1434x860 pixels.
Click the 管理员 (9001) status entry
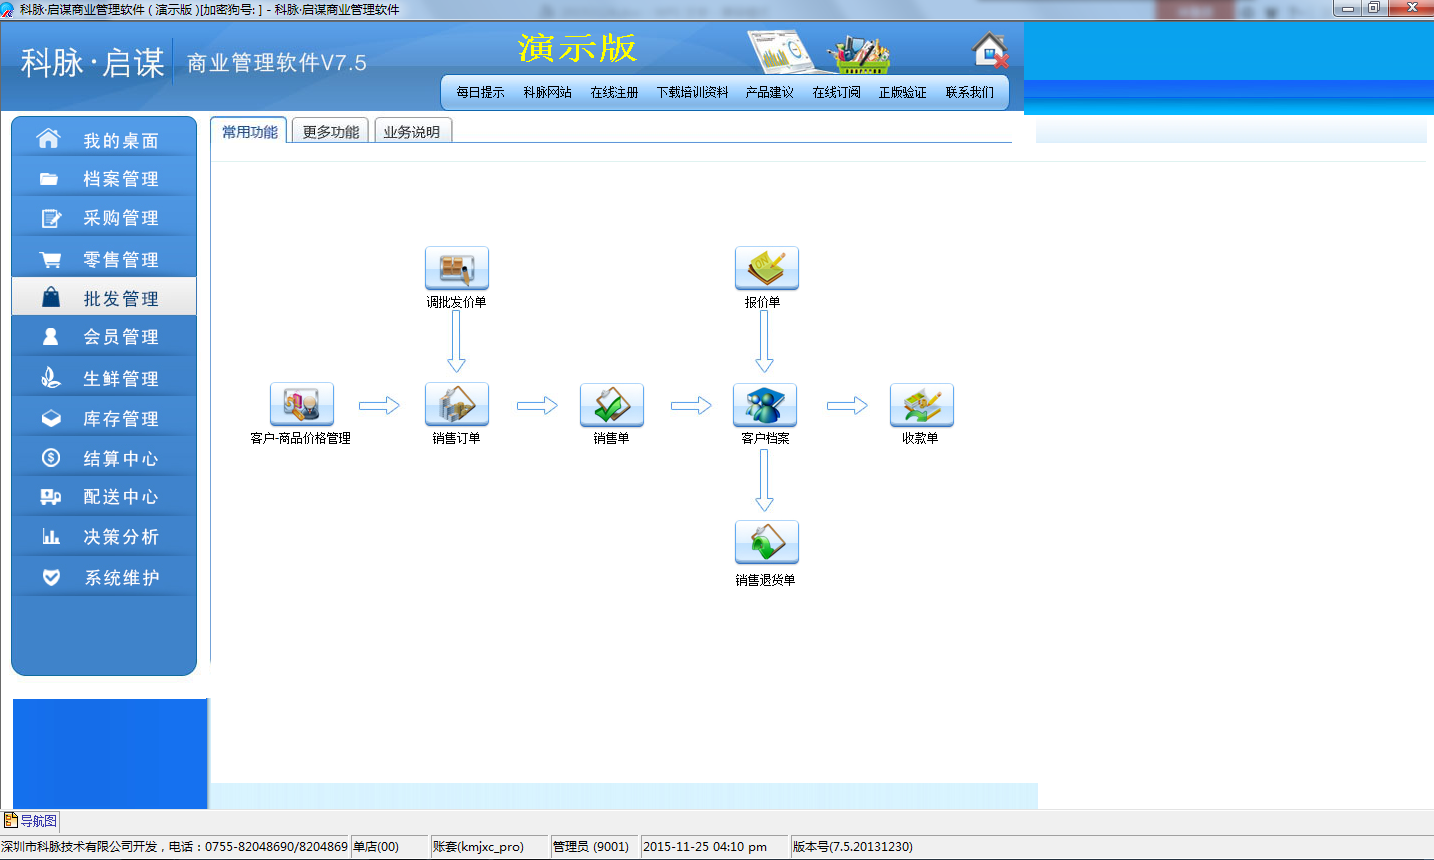coord(595,847)
